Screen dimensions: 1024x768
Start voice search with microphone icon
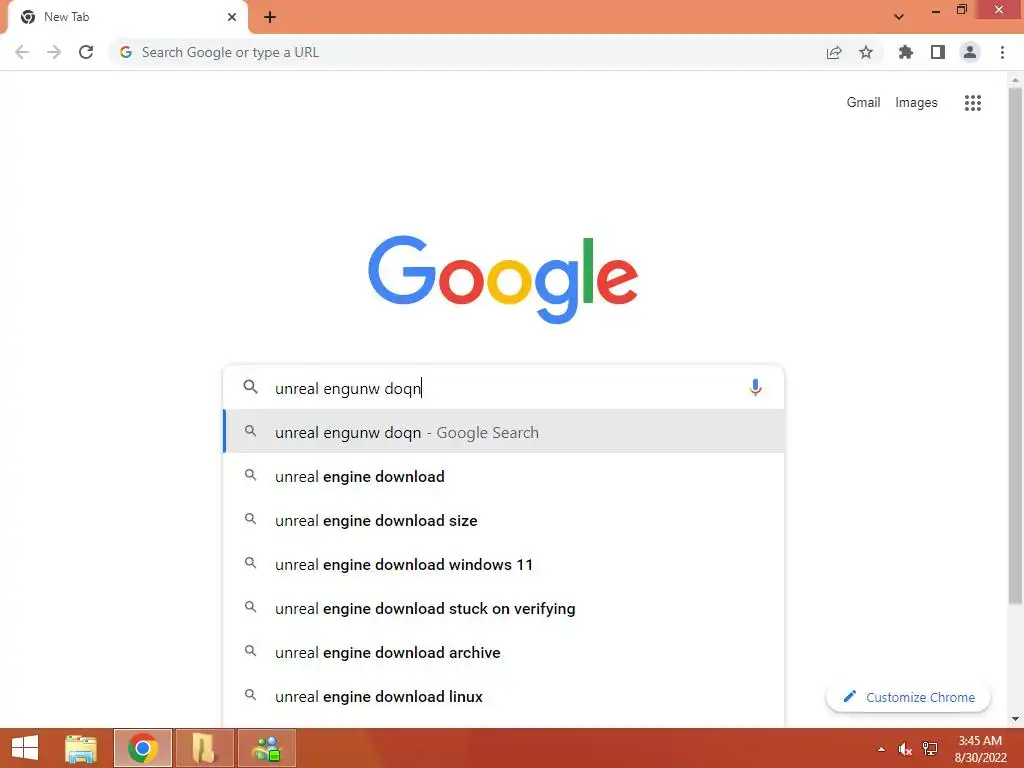(x=756, y=388)
